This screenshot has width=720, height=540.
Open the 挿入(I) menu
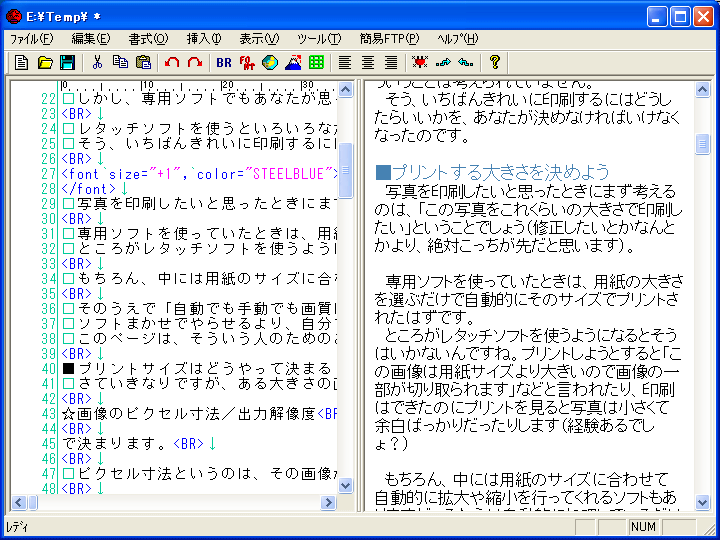(x=204, y=39)
